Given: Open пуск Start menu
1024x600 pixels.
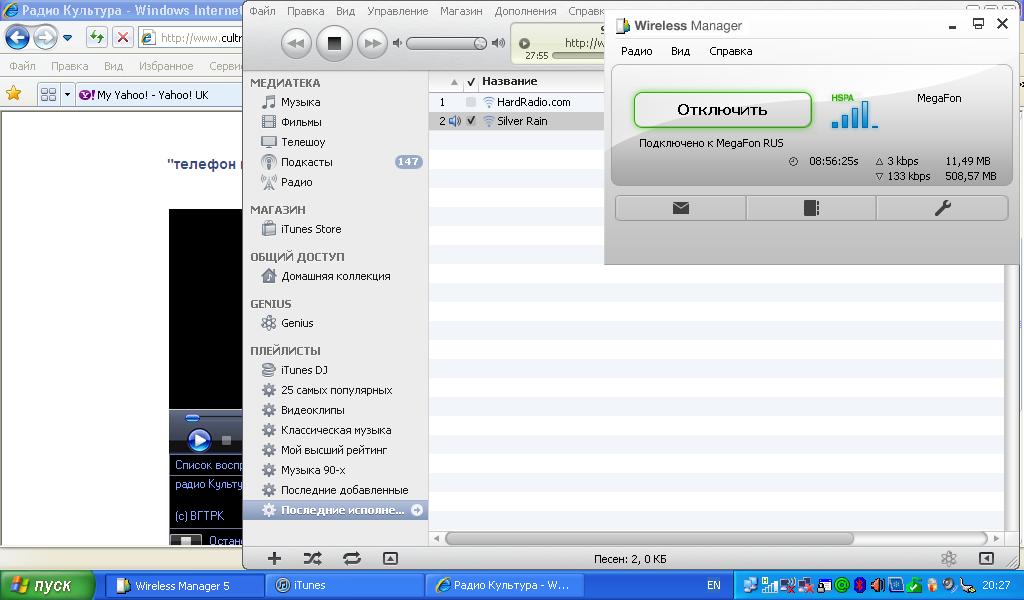Looking at the screenshot, I should 46,586.
